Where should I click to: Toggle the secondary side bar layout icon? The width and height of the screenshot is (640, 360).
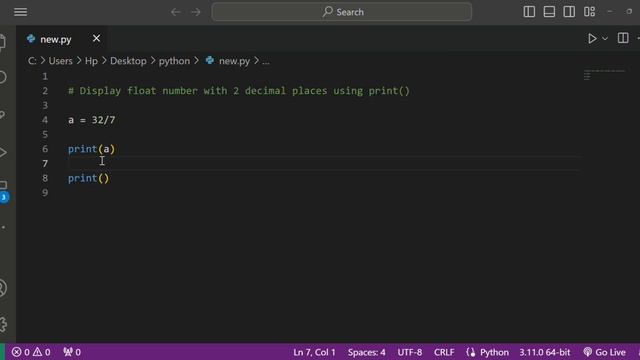pyautogui.click(x=569, y=12)
